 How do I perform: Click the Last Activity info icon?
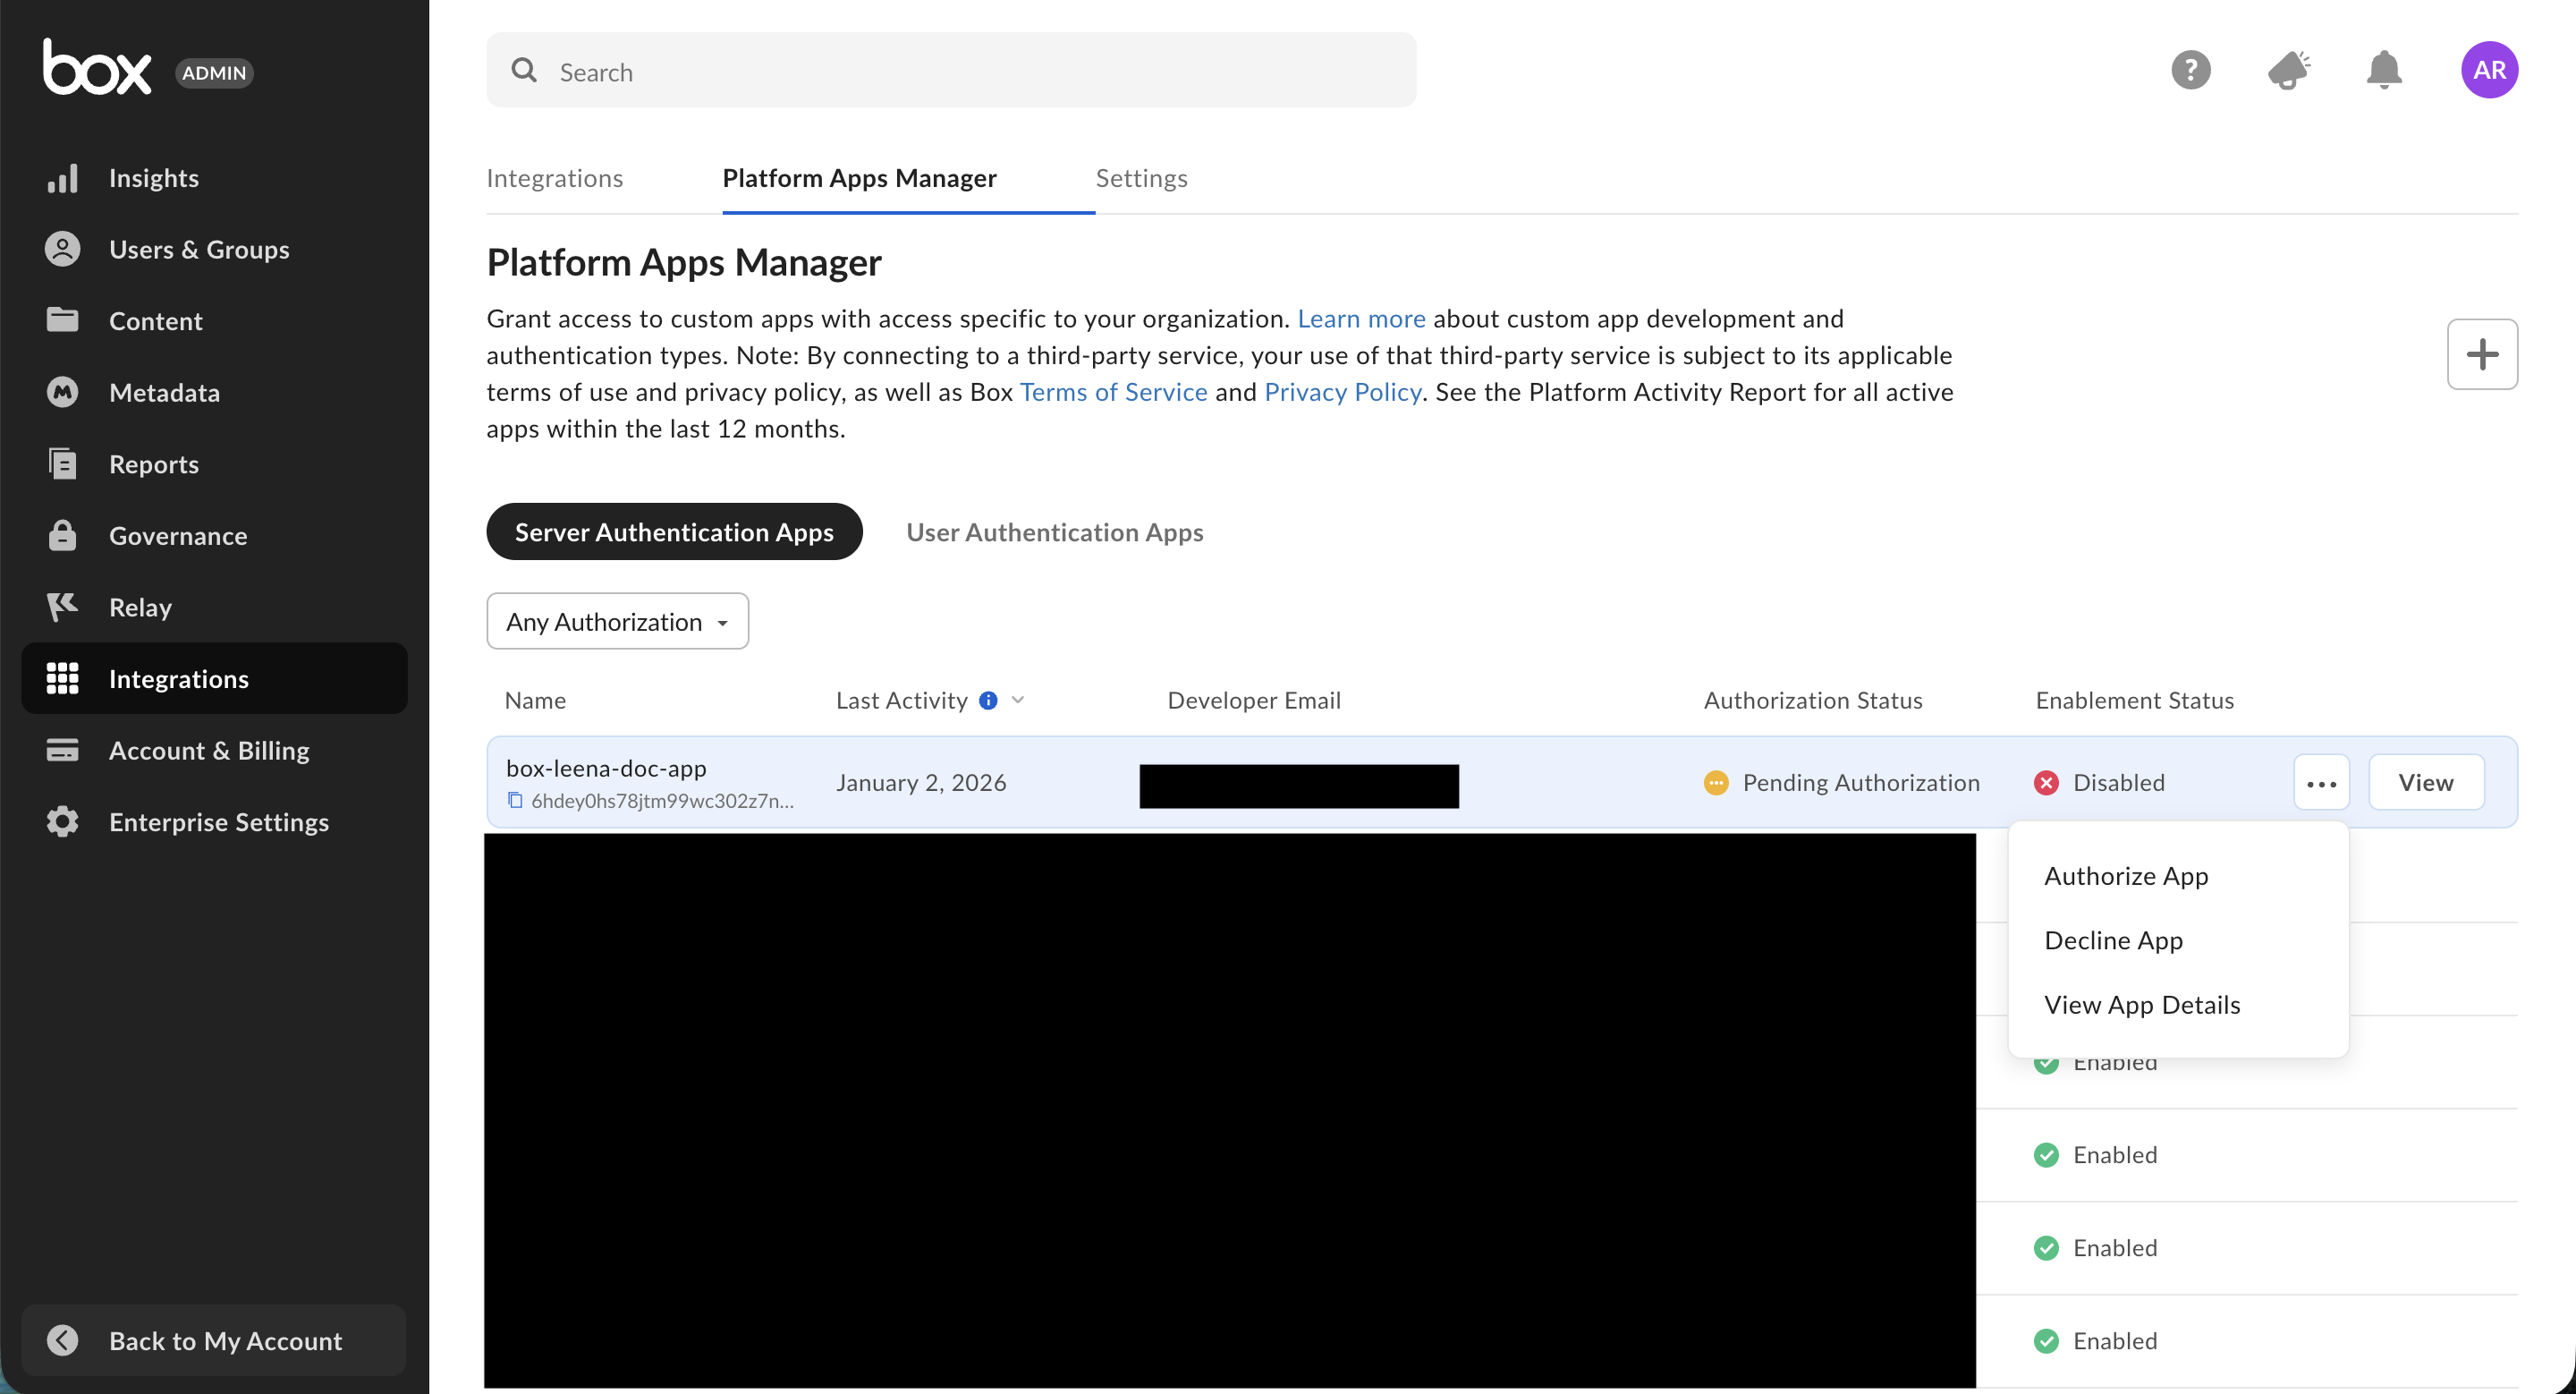[988, 700]
